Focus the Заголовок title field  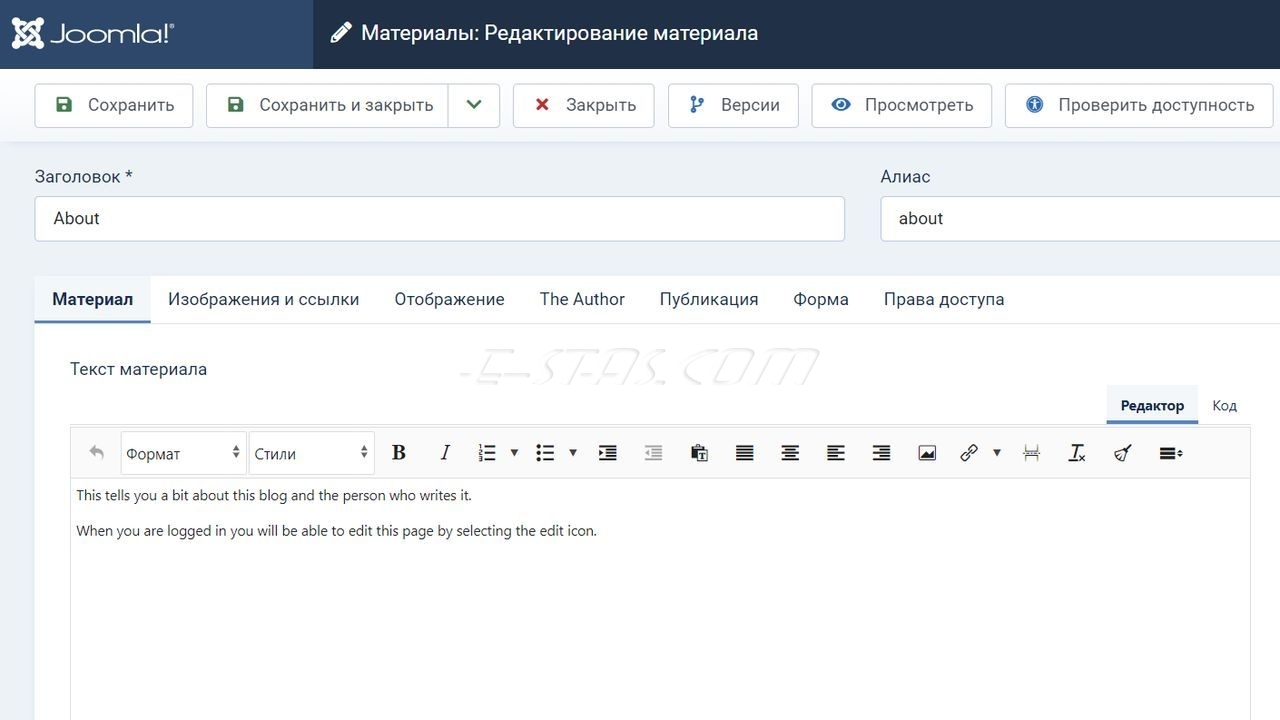point(439,218)
